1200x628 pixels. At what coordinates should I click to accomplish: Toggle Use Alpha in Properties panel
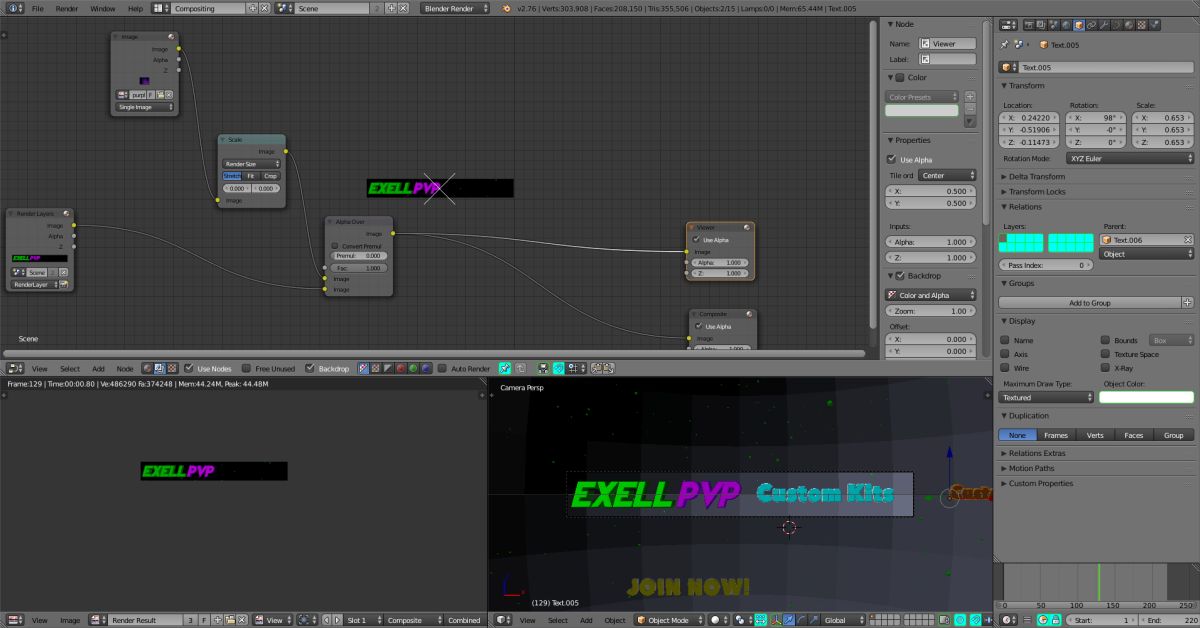click(x=892, y=159)
